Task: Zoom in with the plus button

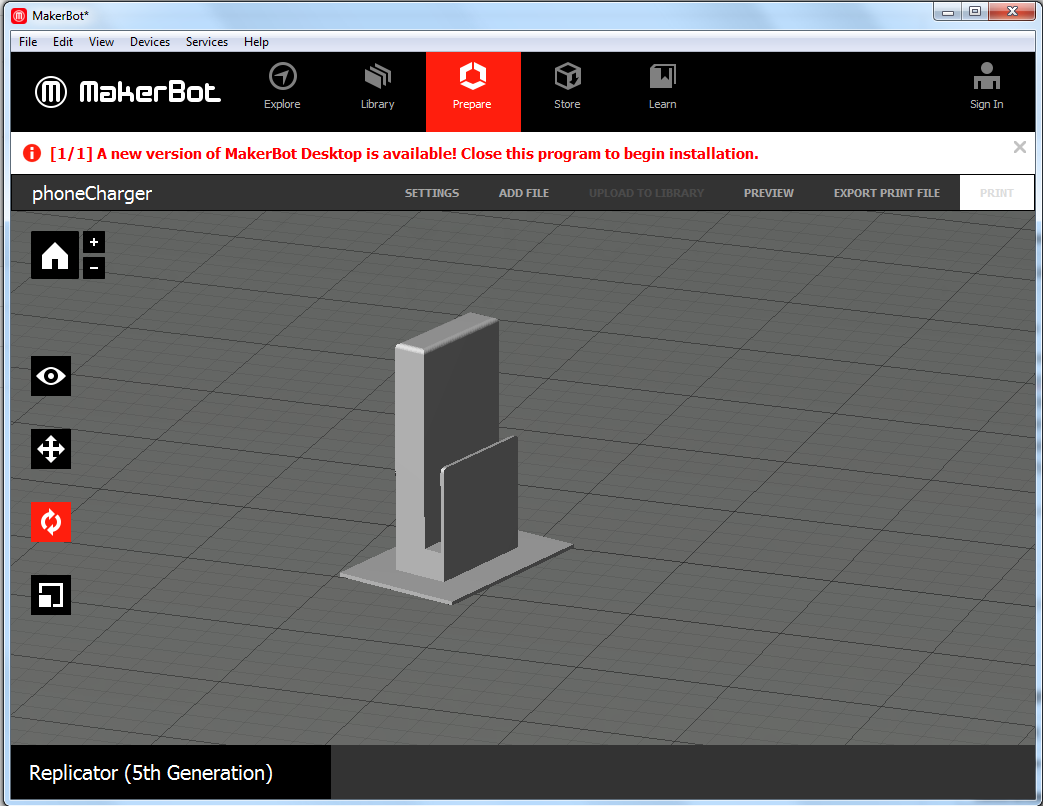Action: (x=94, y=242)
